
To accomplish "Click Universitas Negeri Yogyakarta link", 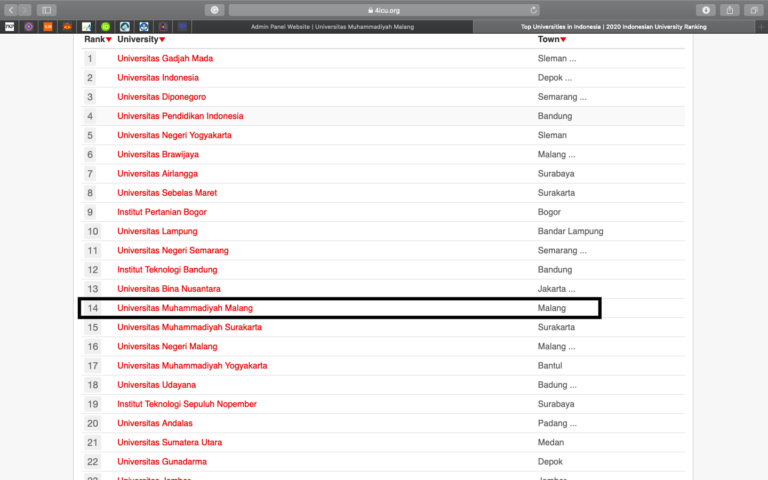I will tap(174, 135).
